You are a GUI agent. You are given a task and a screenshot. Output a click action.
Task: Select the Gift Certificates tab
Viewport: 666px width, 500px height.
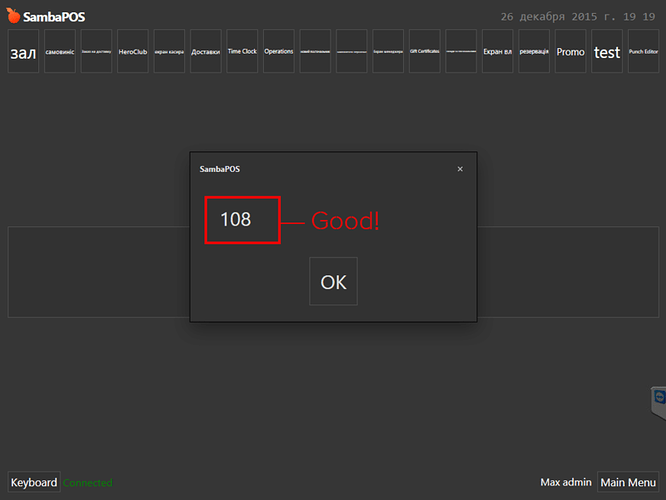425,51
